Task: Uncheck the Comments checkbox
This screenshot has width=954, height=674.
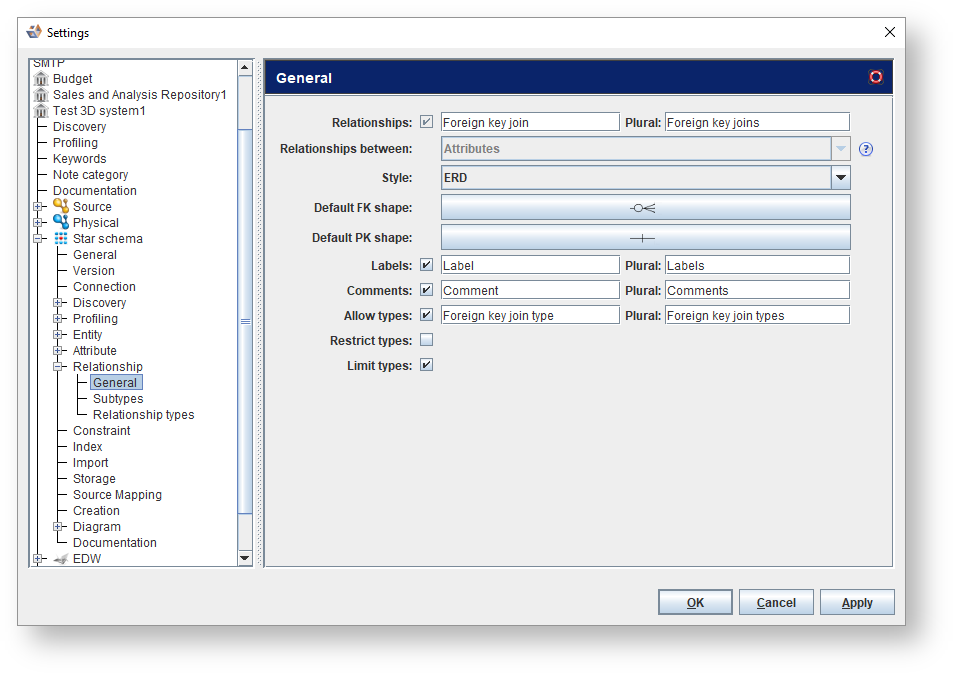Action: coord(427,290)
